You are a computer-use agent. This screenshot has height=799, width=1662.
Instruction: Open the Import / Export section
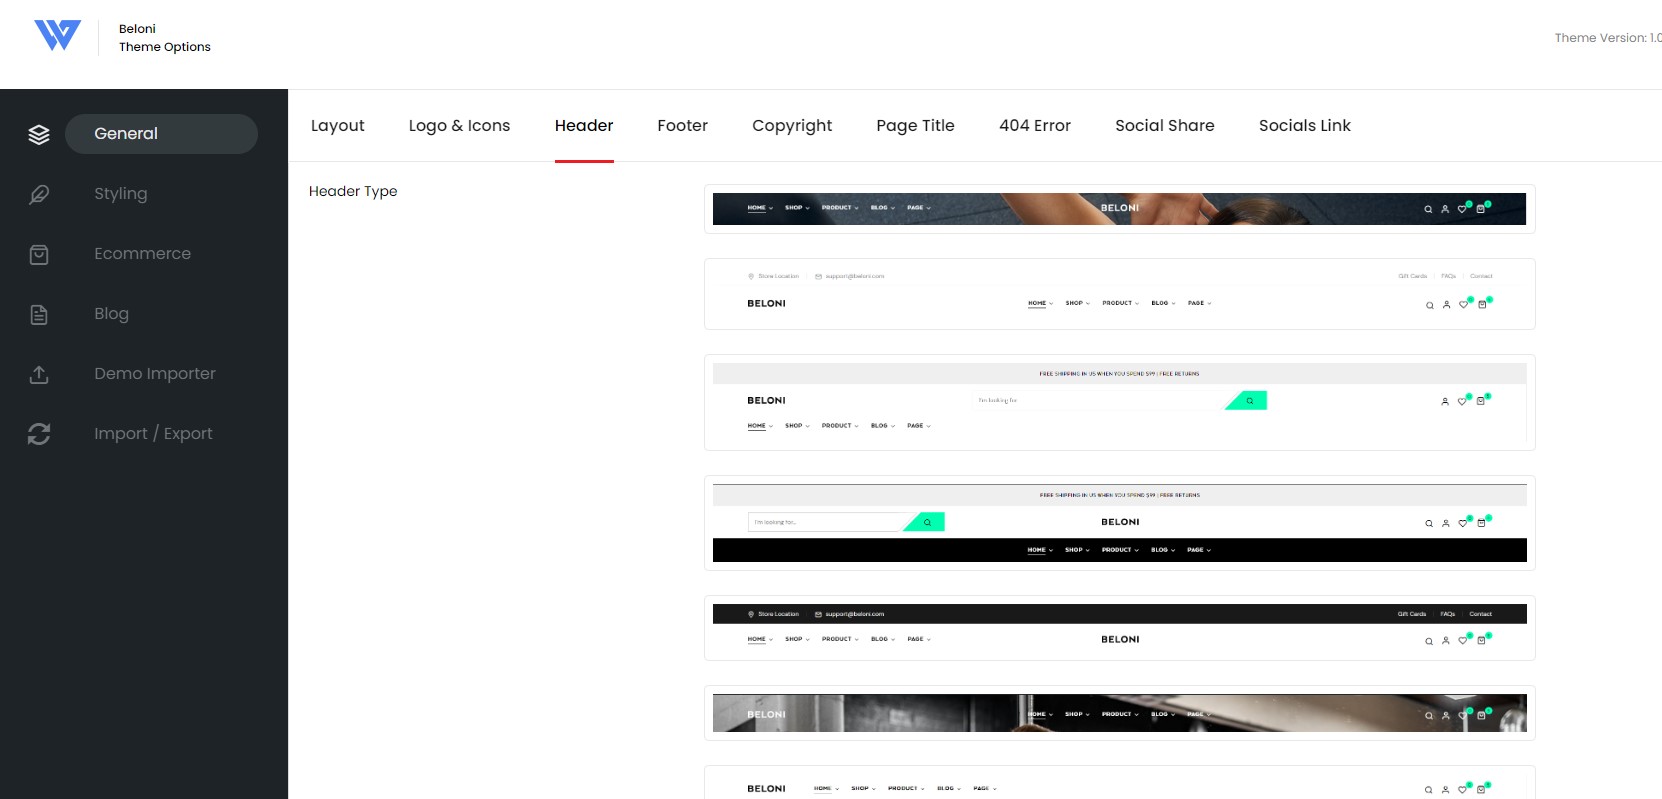[x=153, y=434]
